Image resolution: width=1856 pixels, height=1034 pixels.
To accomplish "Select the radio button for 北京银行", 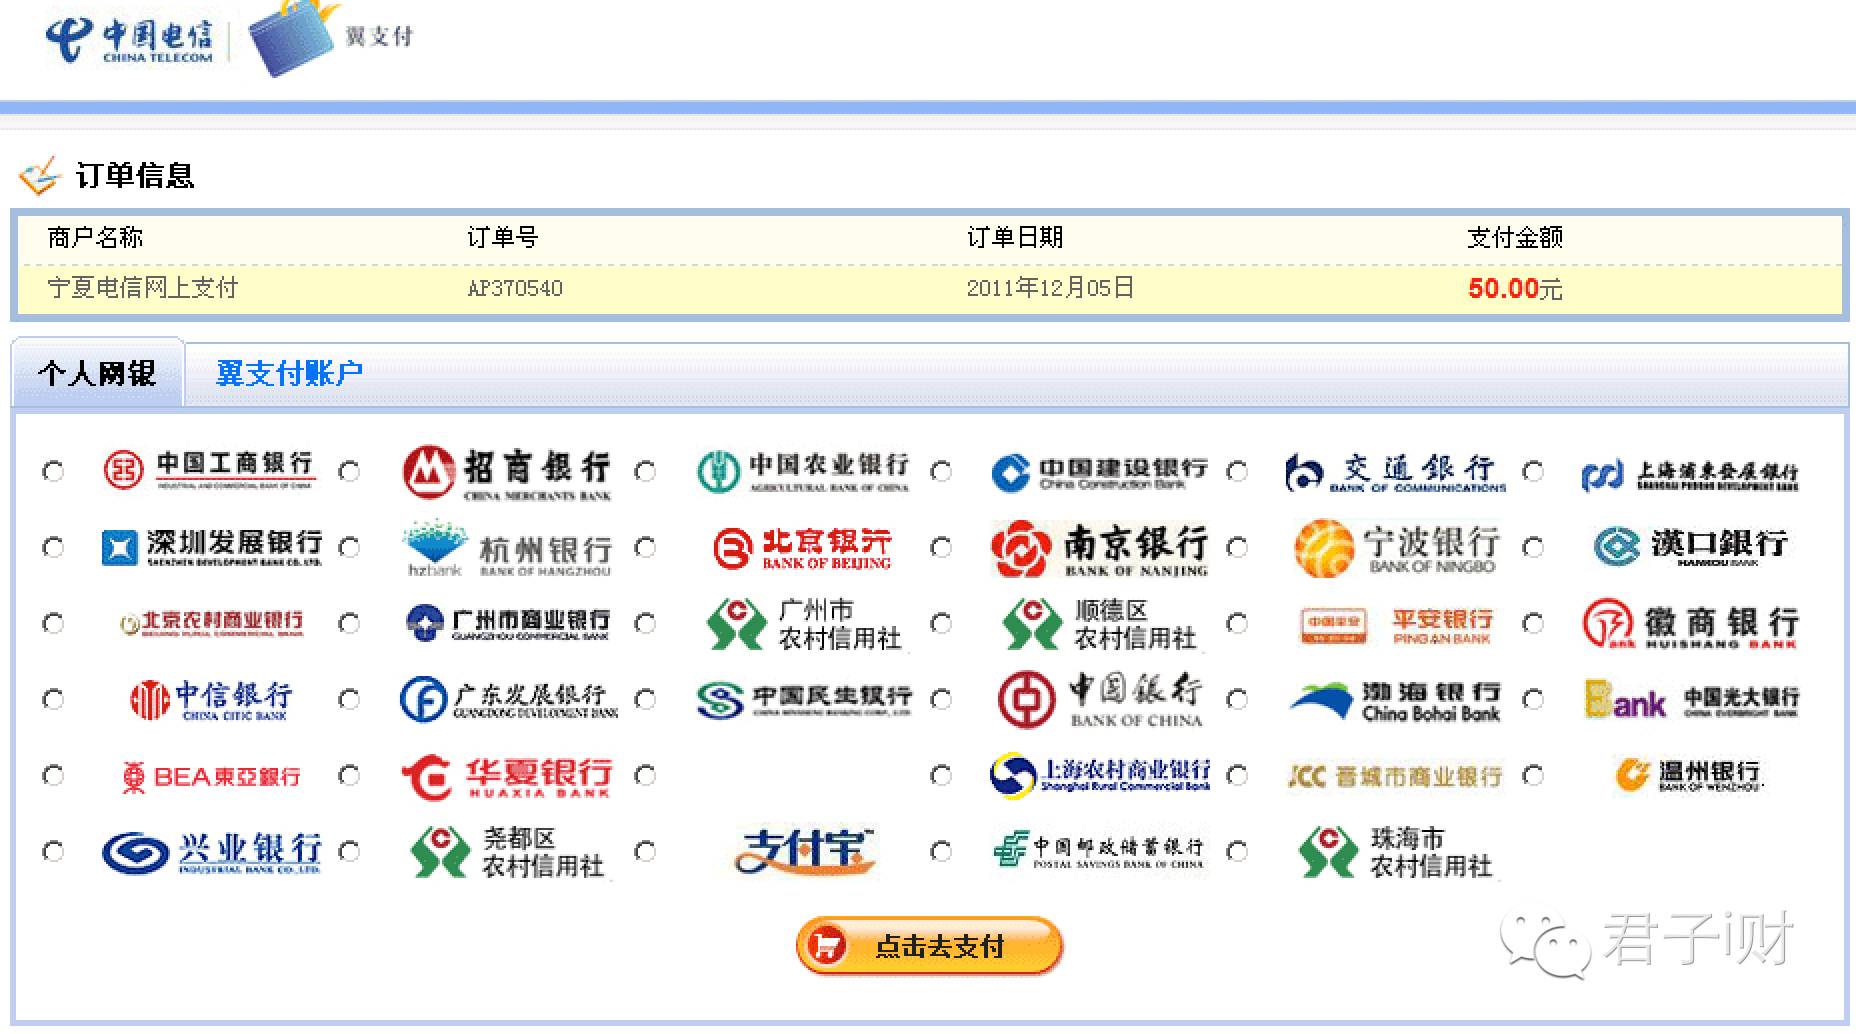I will 646,547.
